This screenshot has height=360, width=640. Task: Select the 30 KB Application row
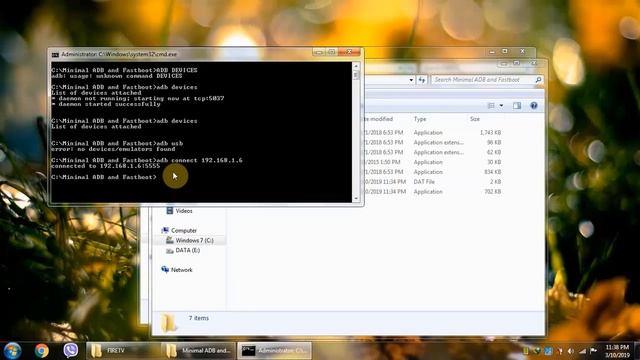pos(431,162)
